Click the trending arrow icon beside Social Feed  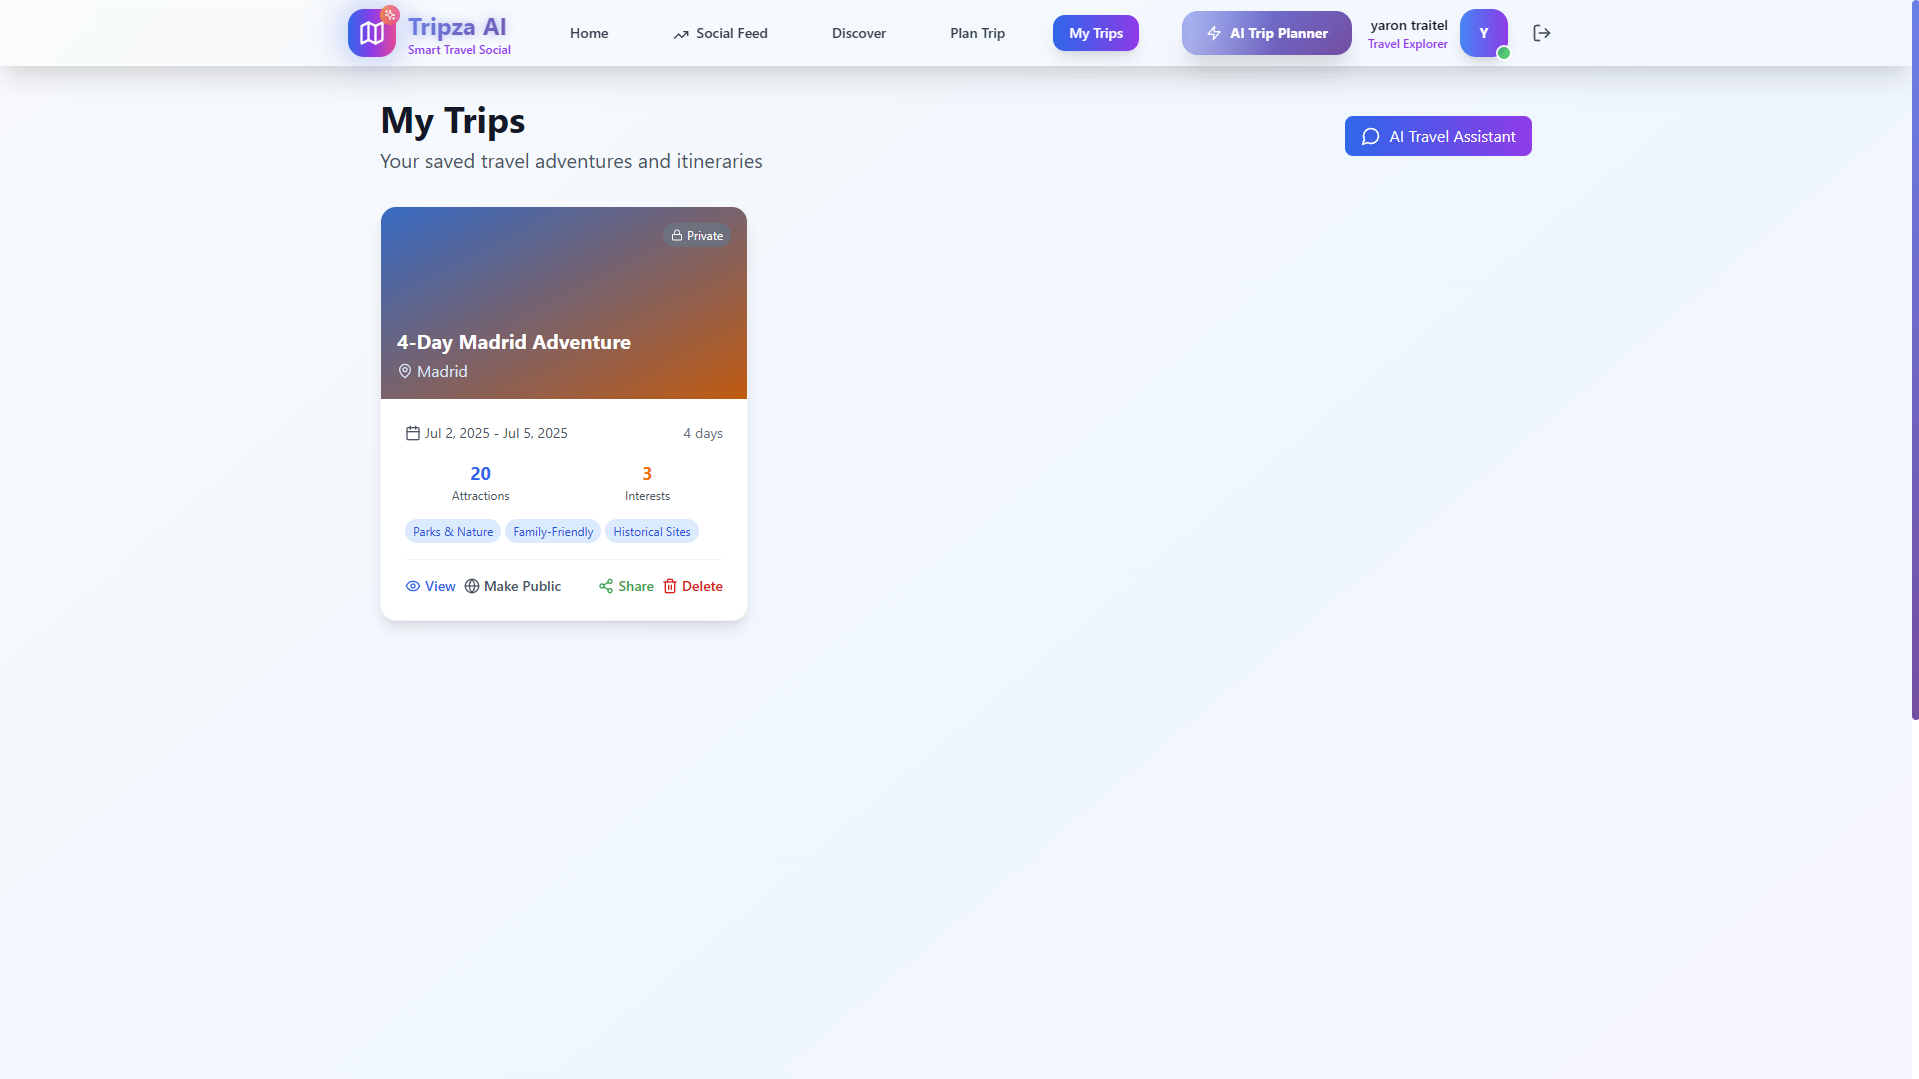coord(681,34)
